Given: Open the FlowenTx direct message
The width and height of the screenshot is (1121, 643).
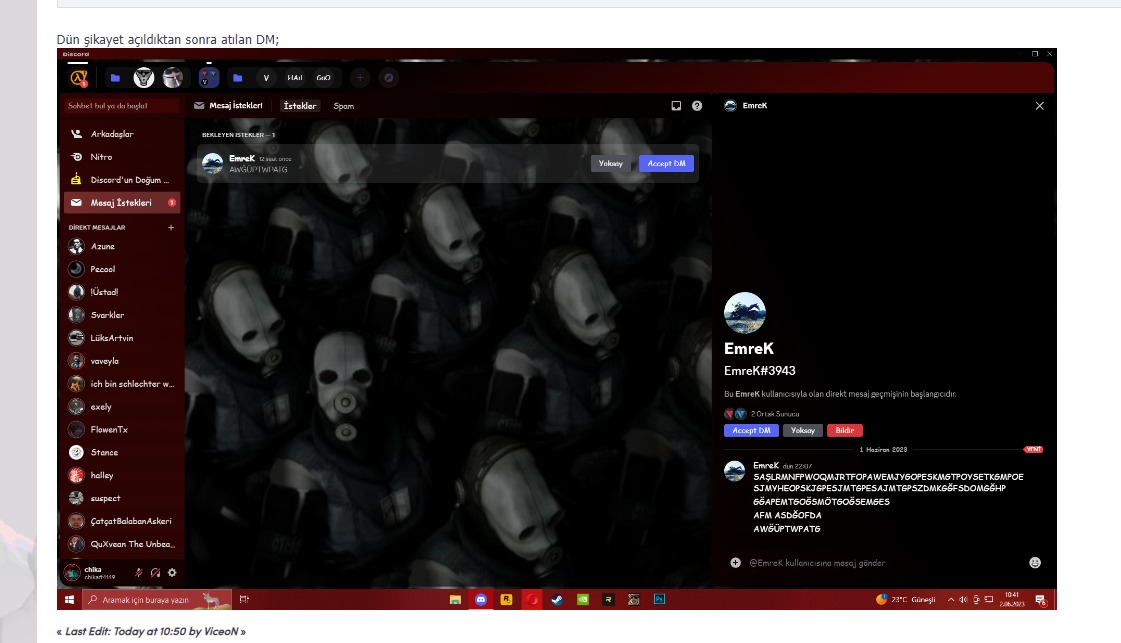Looking at the screenshot, I should (x=122, y=430).
